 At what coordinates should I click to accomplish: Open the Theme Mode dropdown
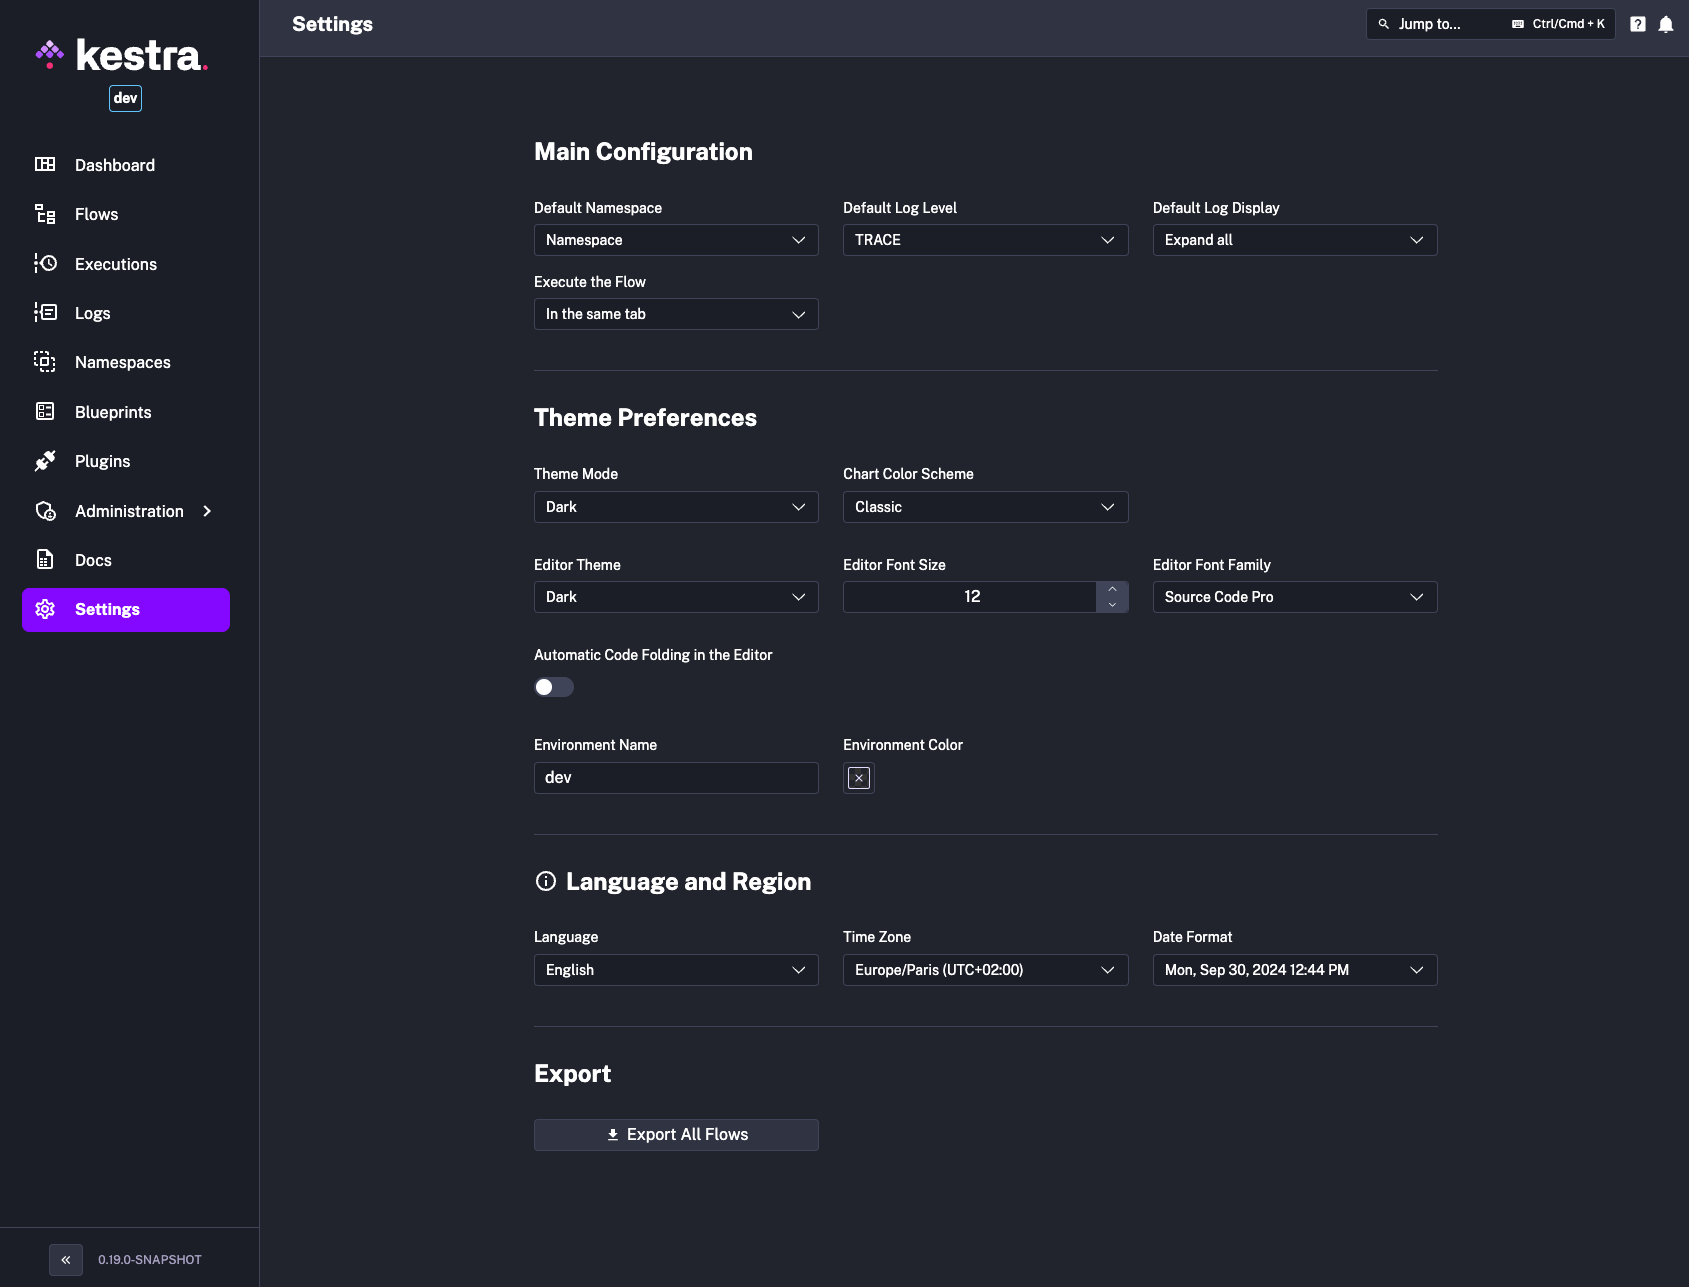[x=676, y=507]
